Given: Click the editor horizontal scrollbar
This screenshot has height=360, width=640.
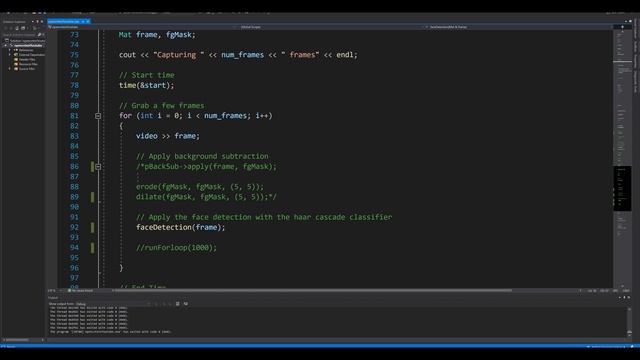Looking at the screenshot, I should coord(313,291).
